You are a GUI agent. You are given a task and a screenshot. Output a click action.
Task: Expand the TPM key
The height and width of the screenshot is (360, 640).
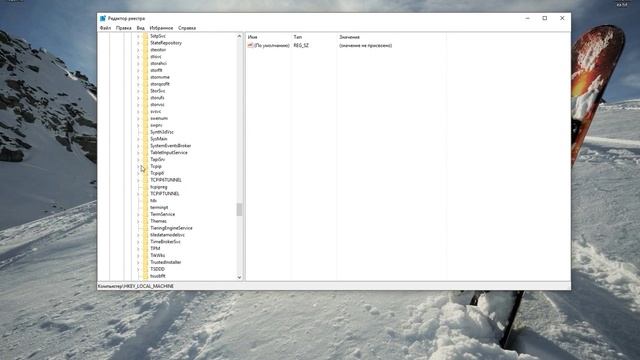tap(138, 249)
